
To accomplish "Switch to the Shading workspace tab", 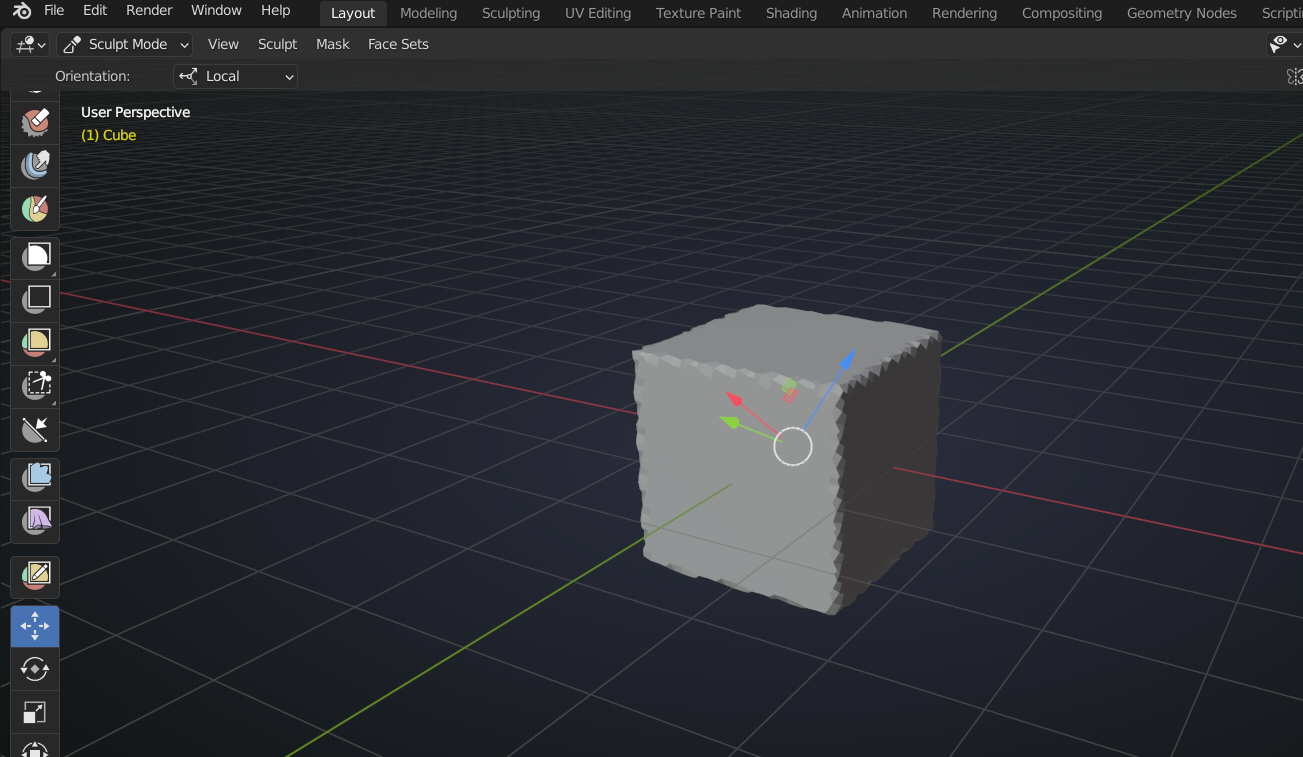I will [x=791, y=13].
